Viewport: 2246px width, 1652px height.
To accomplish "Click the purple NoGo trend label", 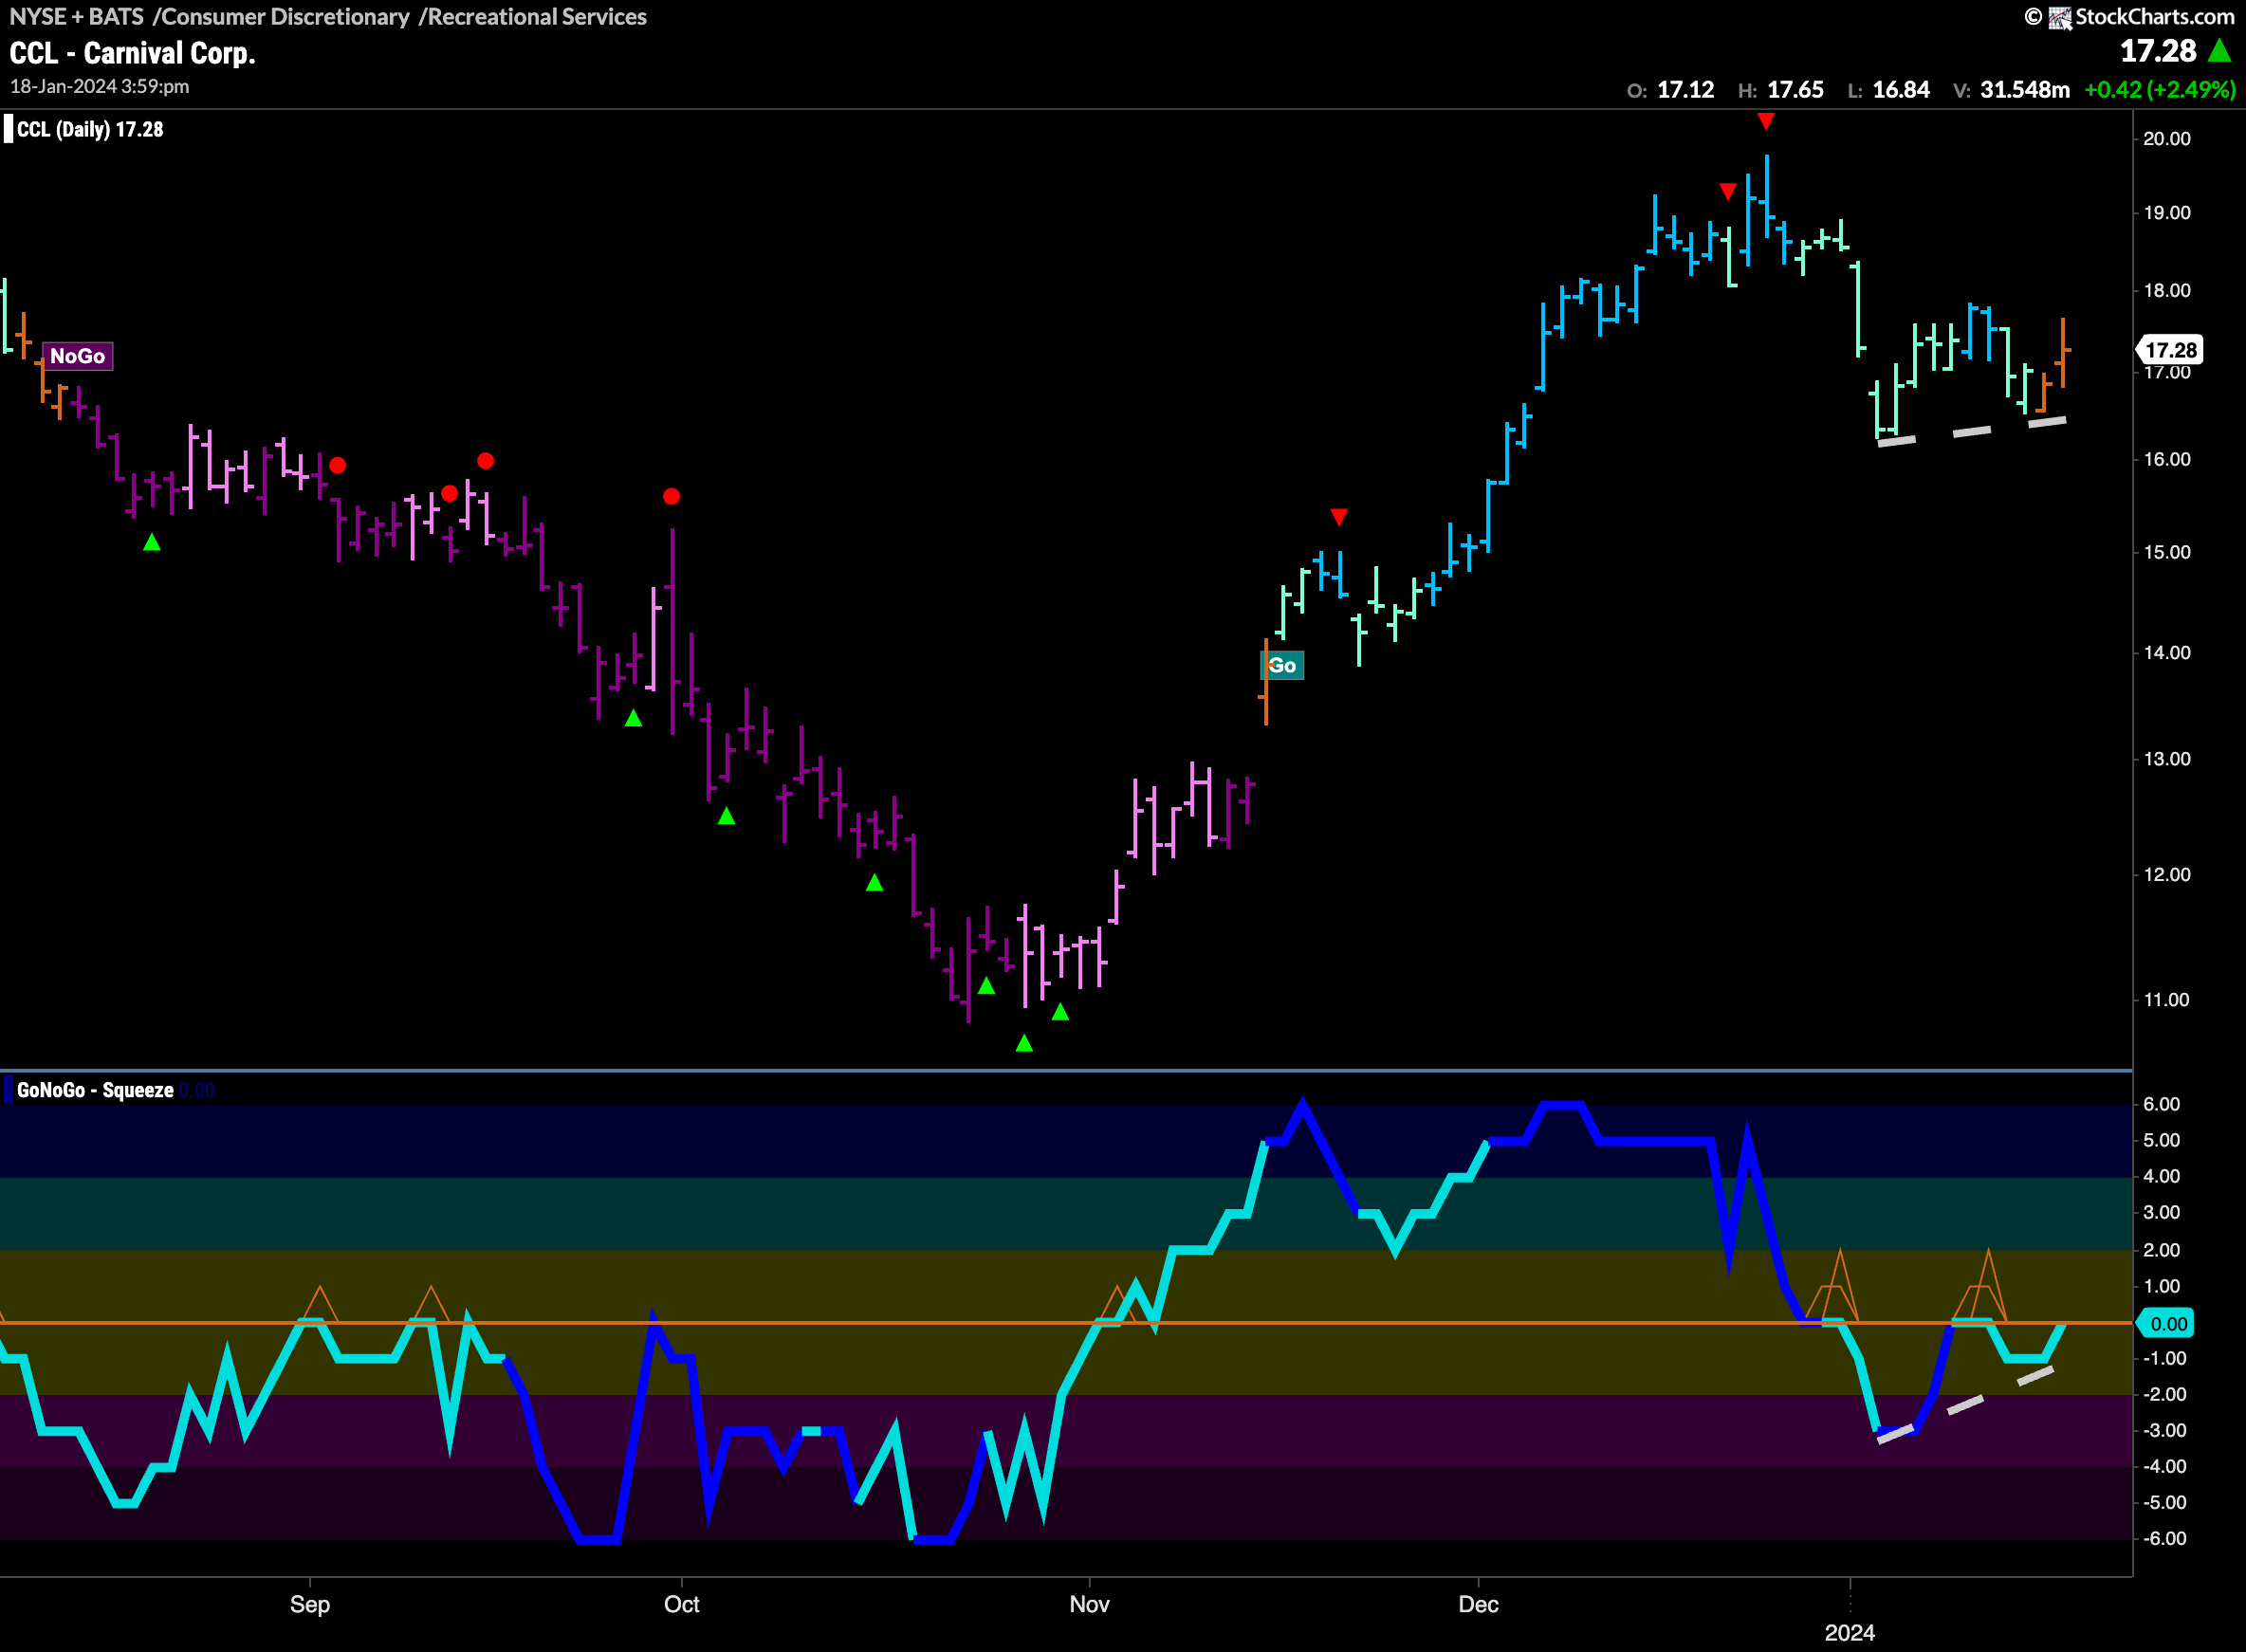I will pos(78,356).
